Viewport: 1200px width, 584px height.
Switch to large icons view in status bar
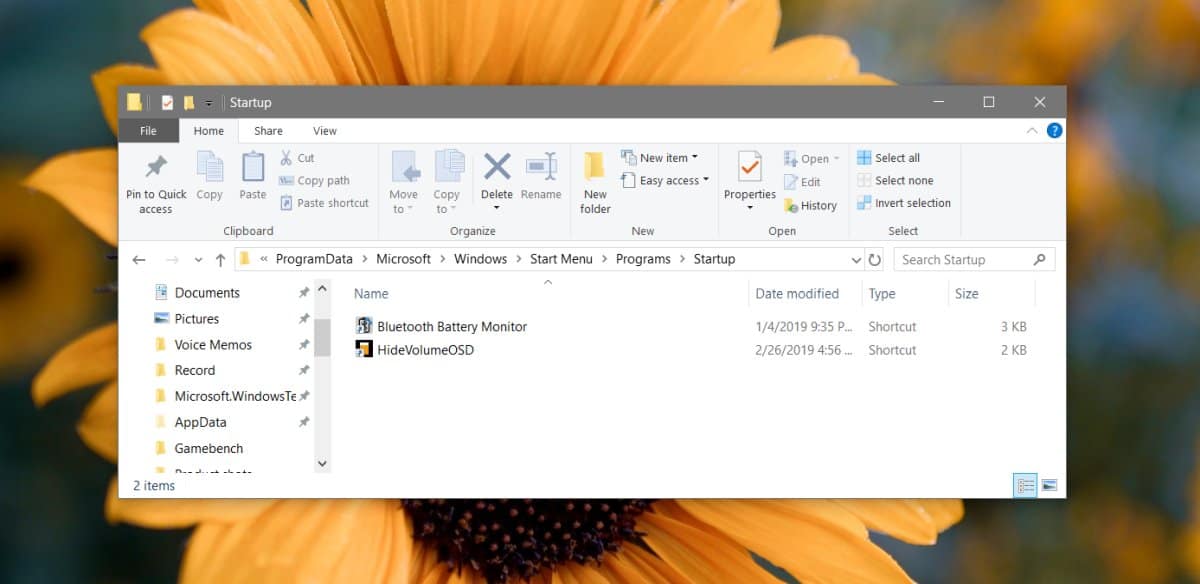pyautogui.click(x=1049, y=485)
